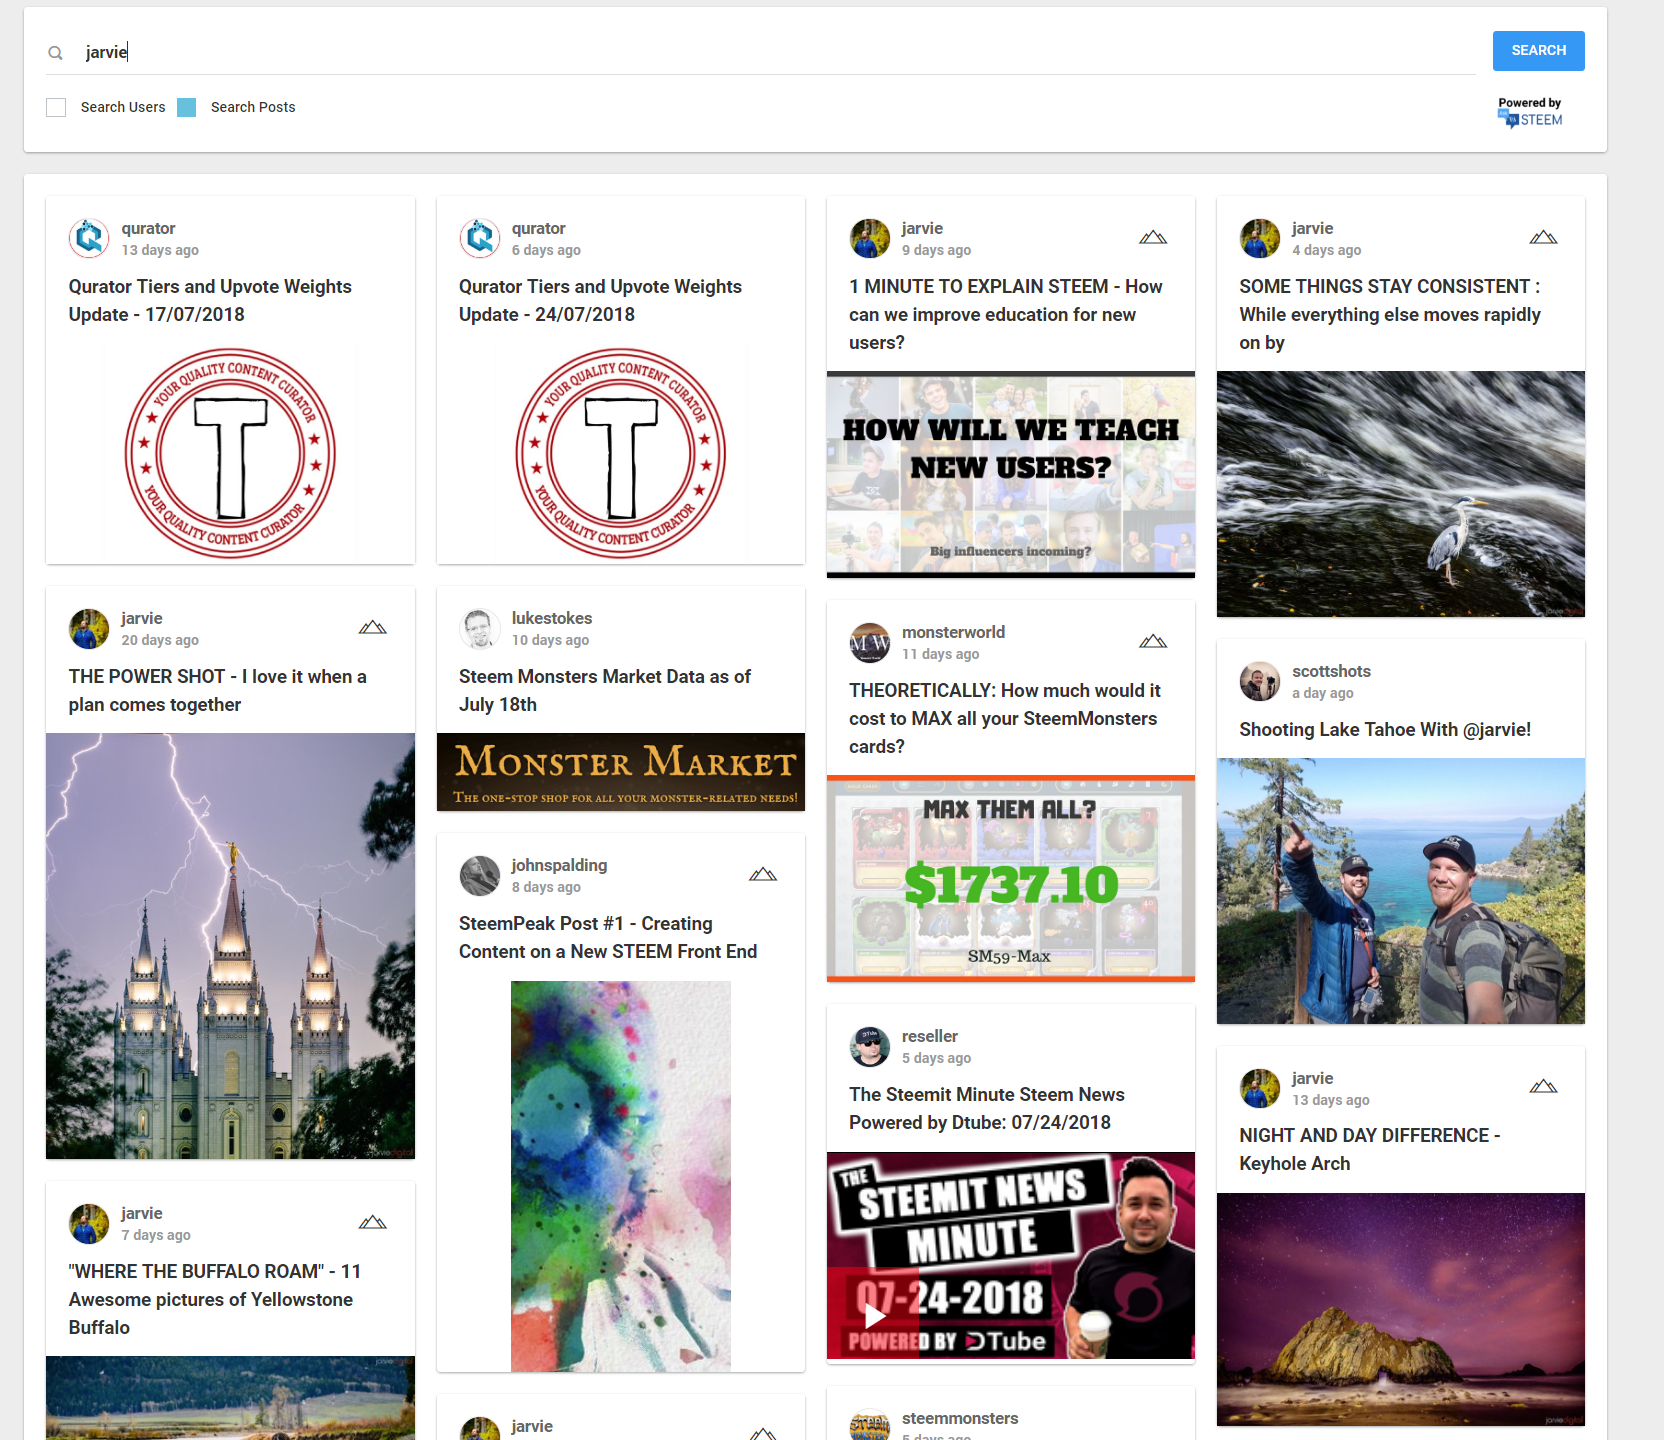Click the SteemPeak mountain icon on the 1 MINUTE TO EXPLAIN STEEM post
The height and width of the screenshot is (1440, 1664).
pos(1153,238)
